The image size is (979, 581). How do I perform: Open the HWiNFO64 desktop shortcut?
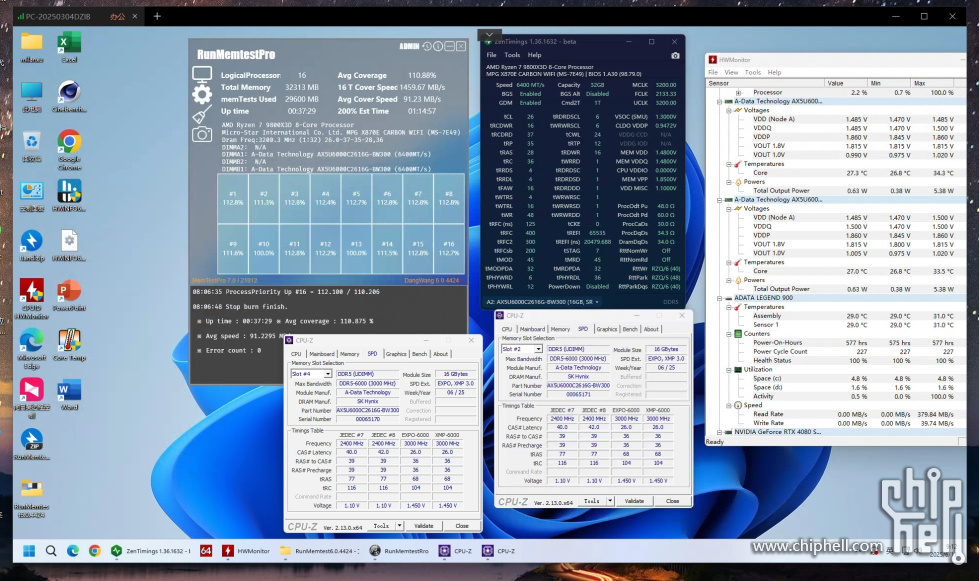click(69, 196)
